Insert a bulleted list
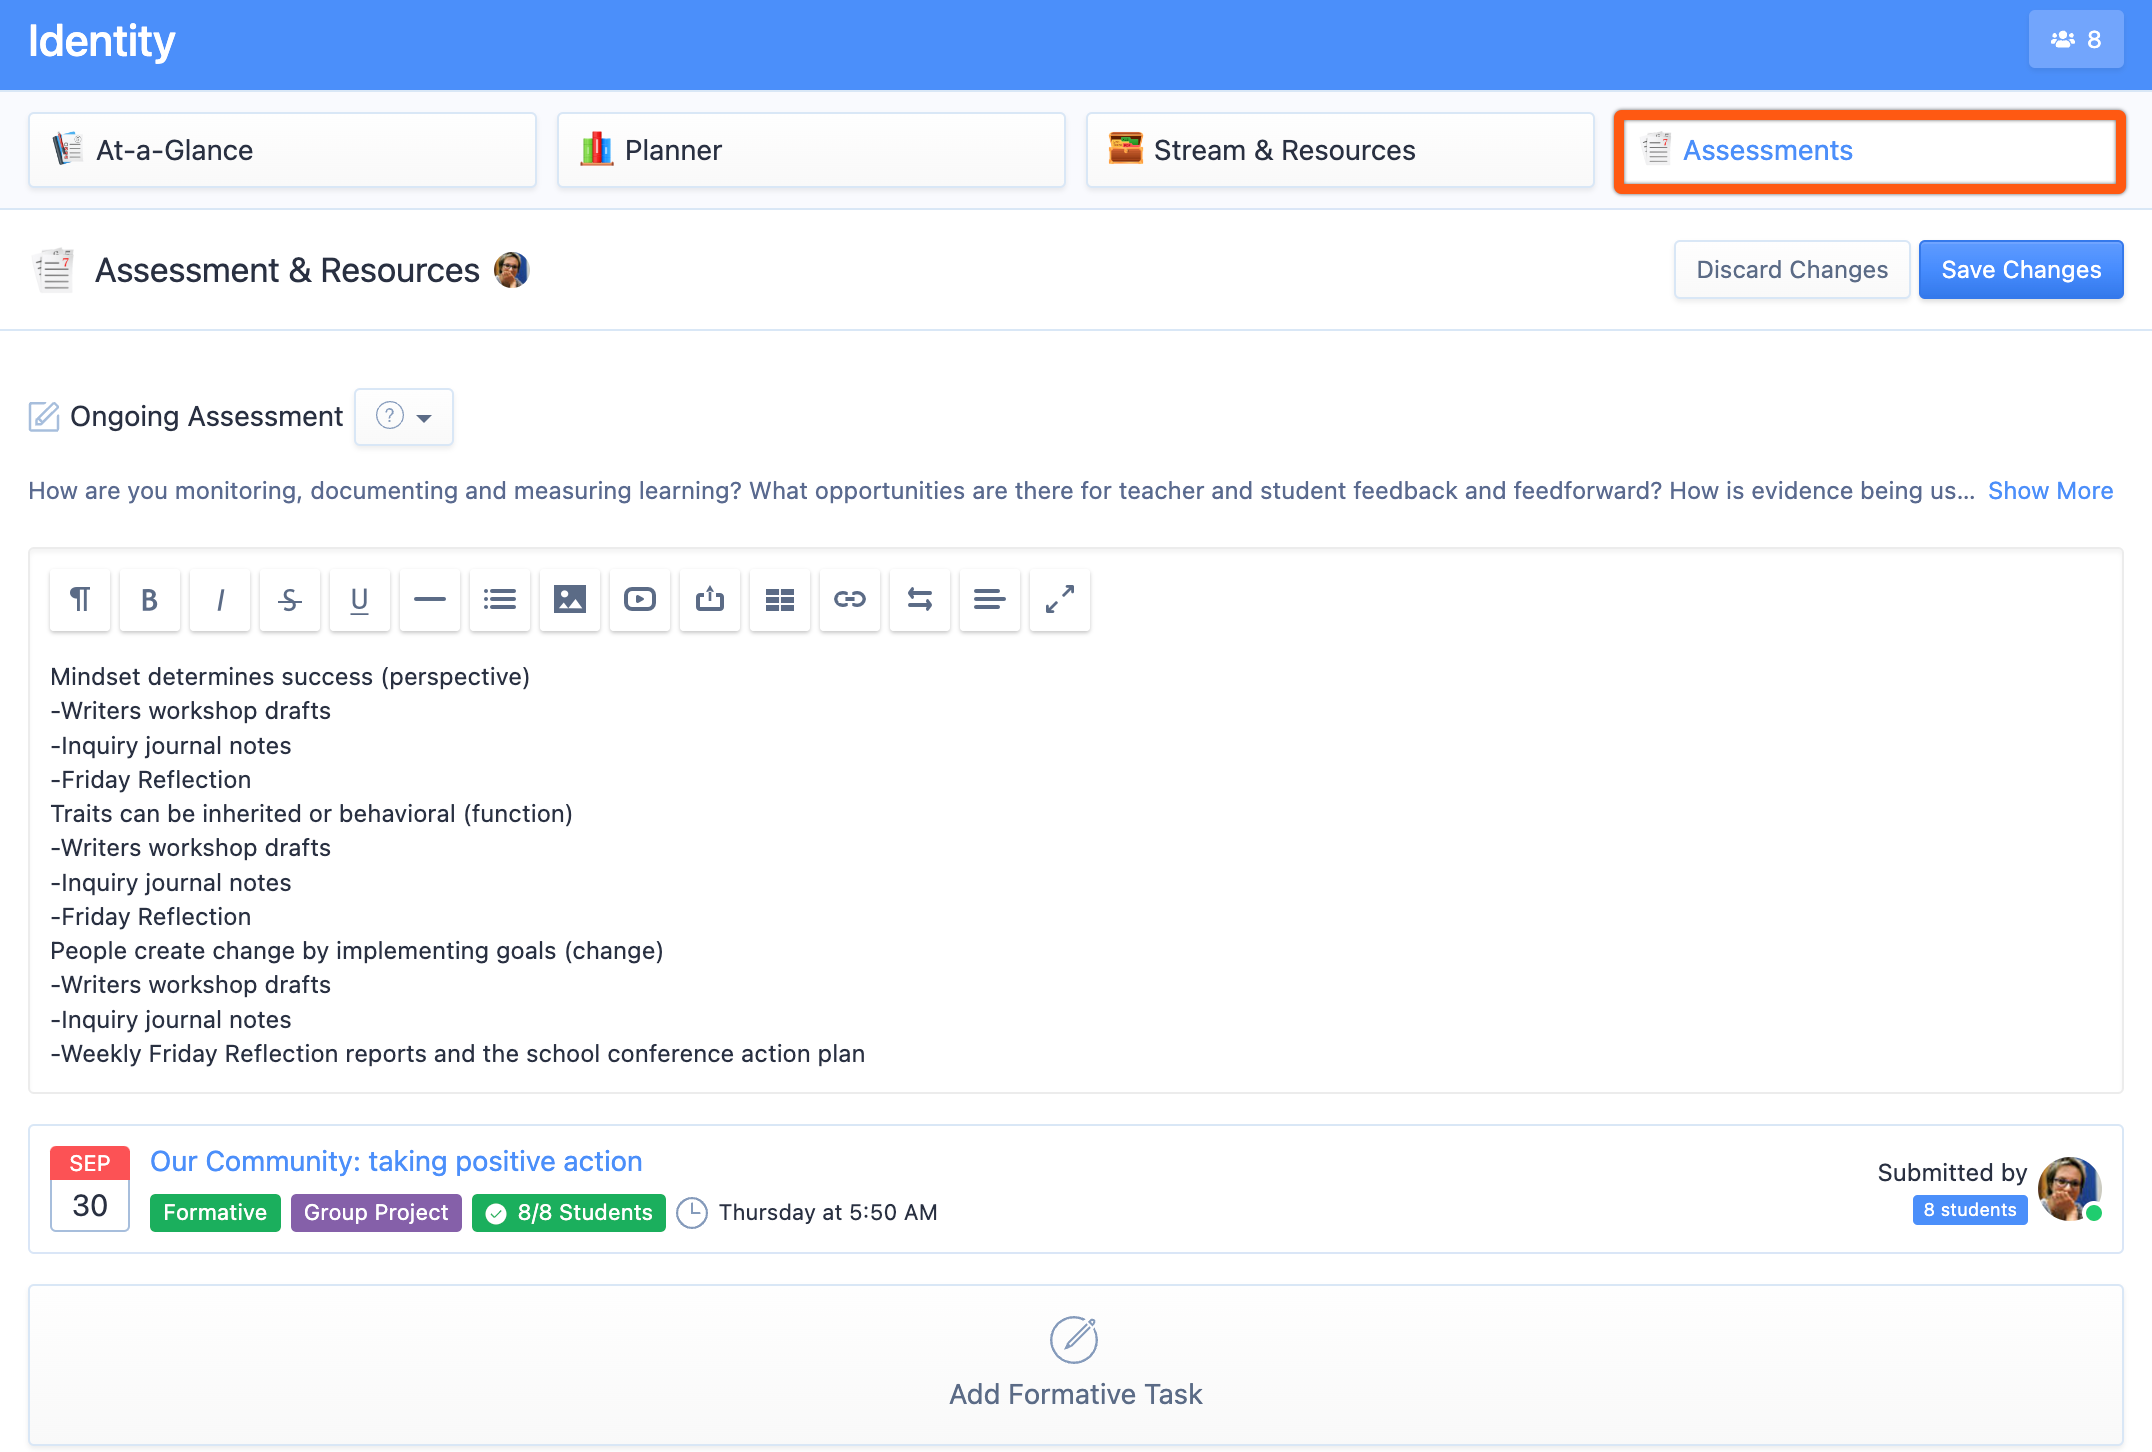The image size is (2152, 1452). point(500,600)
